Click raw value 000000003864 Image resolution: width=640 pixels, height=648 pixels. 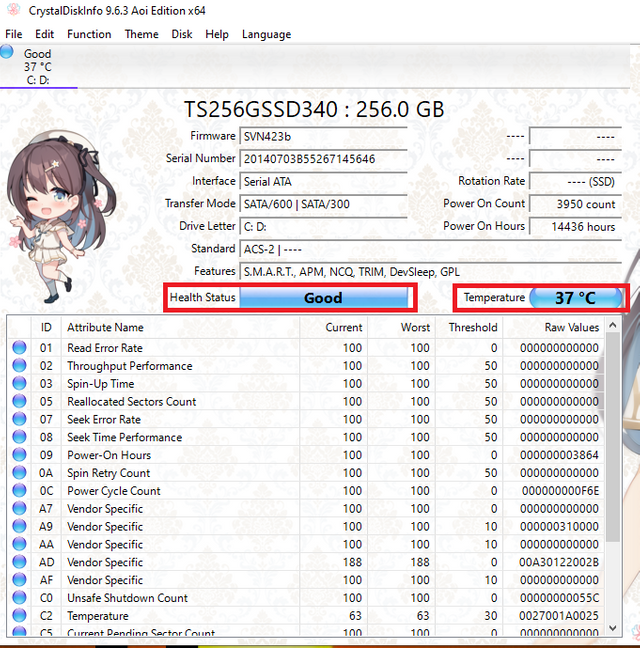pos(559,455)
